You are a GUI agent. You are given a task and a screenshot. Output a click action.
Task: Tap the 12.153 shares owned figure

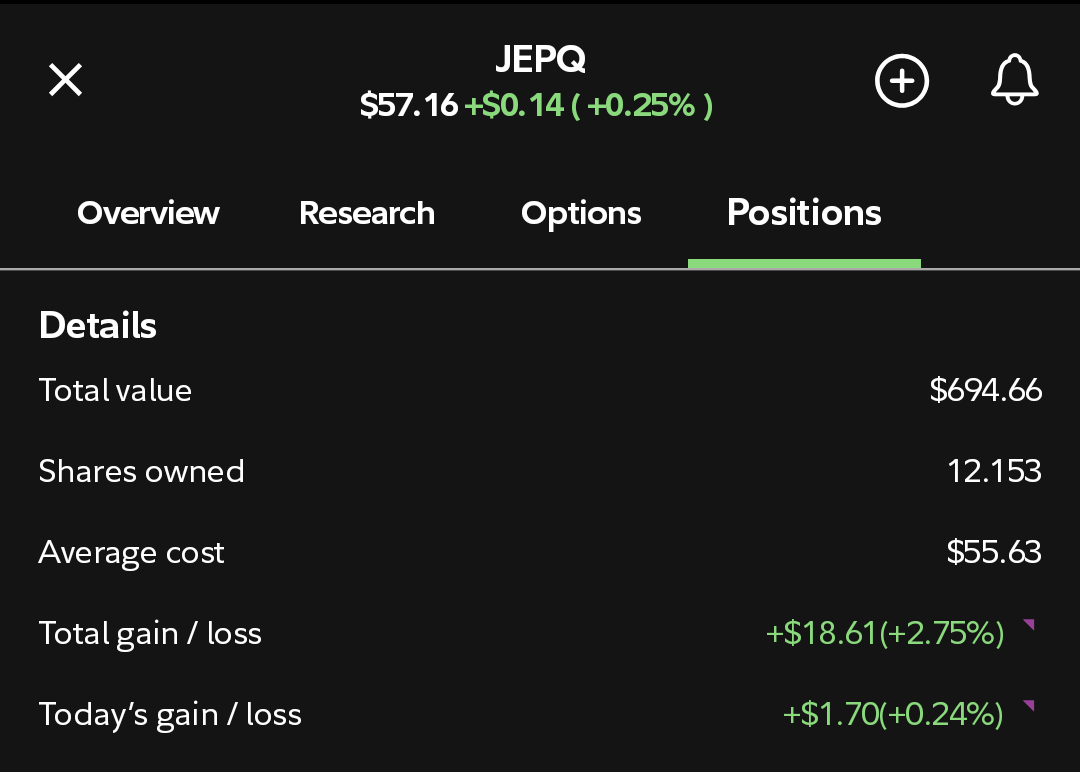(x=995, y=472)
